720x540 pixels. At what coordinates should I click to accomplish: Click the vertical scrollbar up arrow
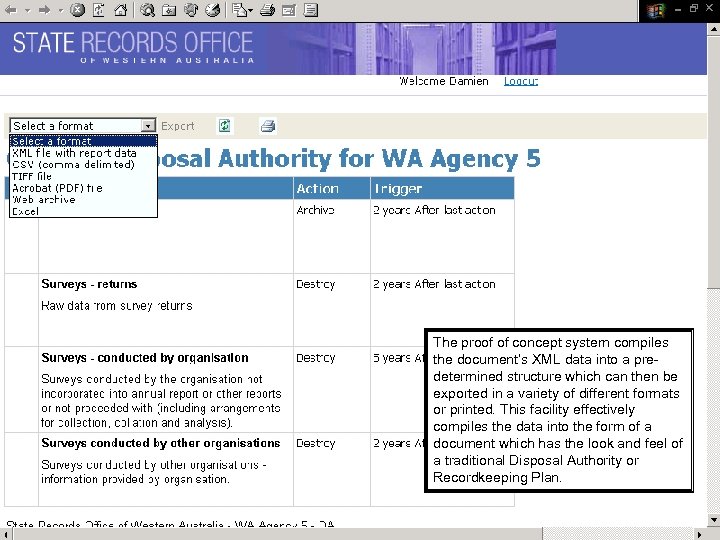pos(714,29)
